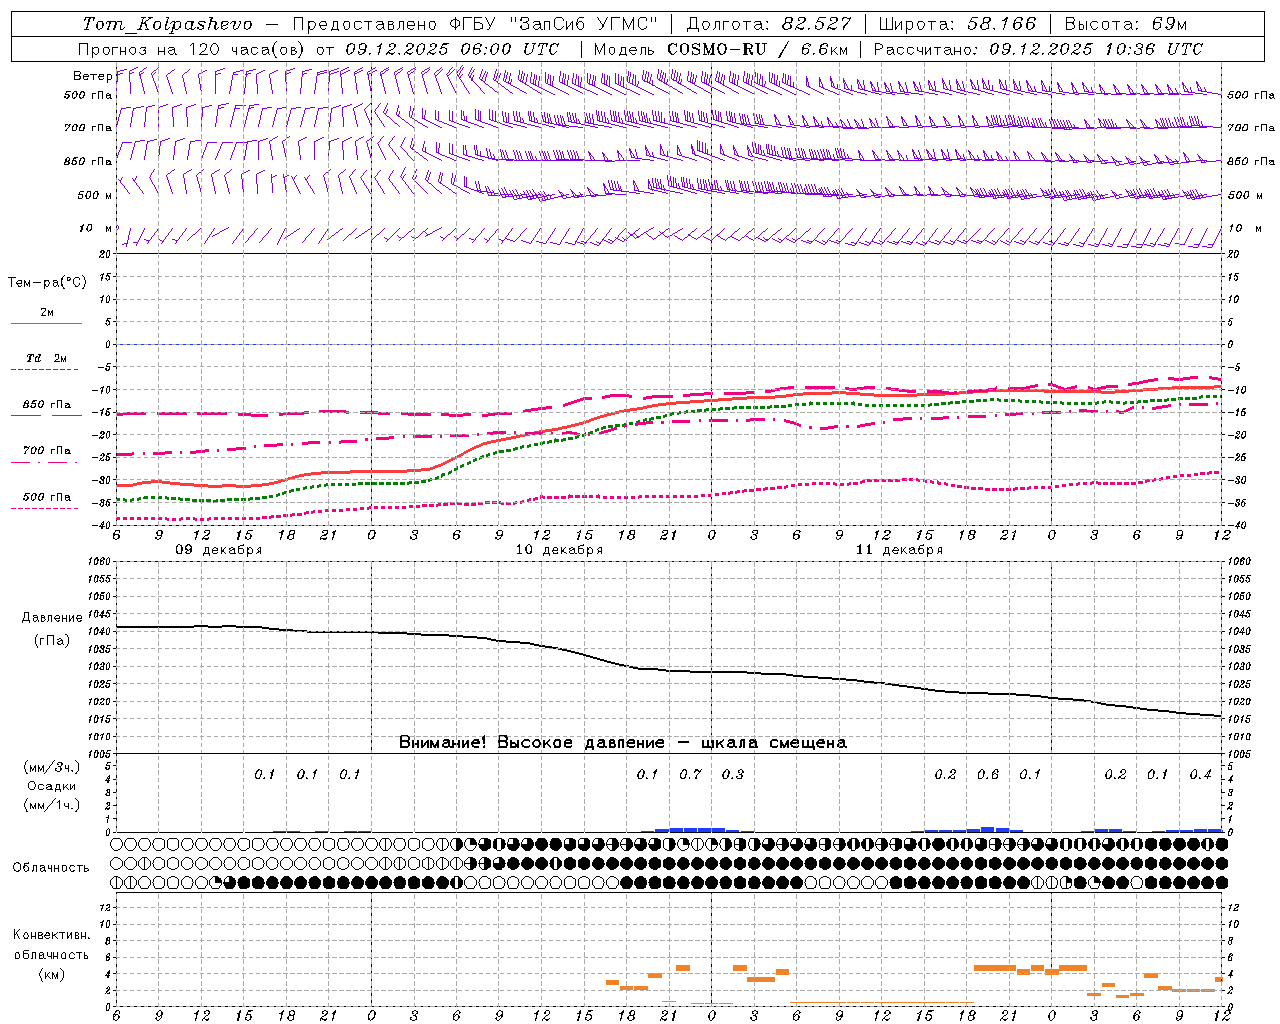The height and width of the screenshot is (1024, 1280).
Task: Click the precipitation value 0.6
Action: point(987,774)
